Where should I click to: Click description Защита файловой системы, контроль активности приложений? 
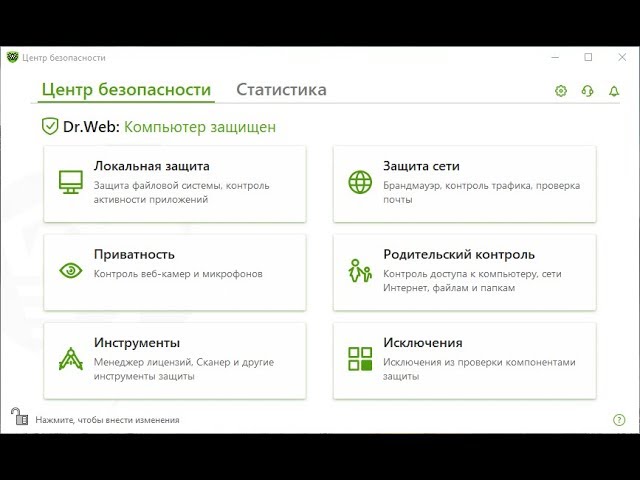tap(182, 192)
